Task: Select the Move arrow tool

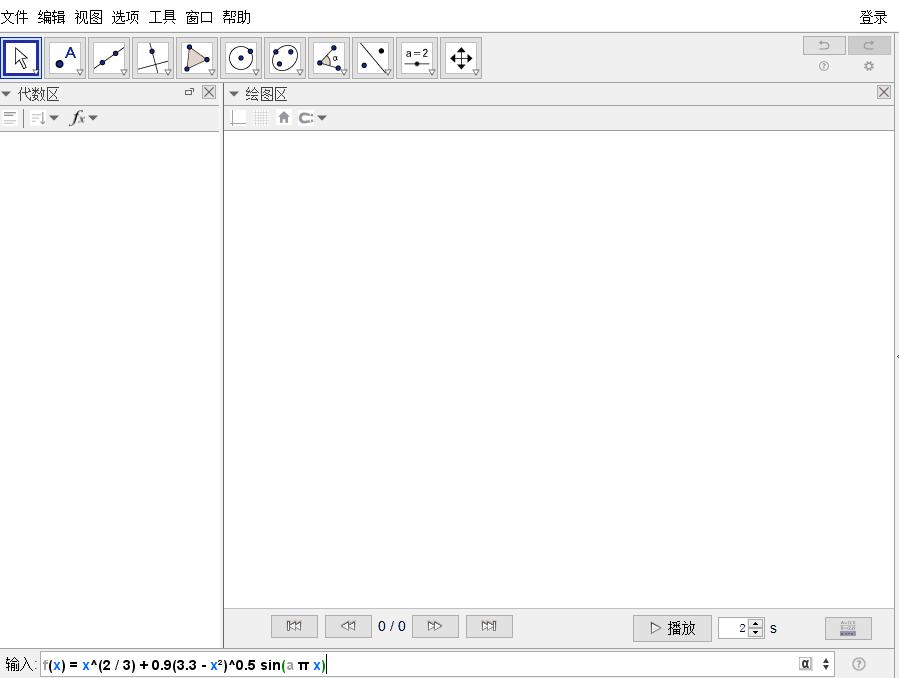Action: (21, 58)
